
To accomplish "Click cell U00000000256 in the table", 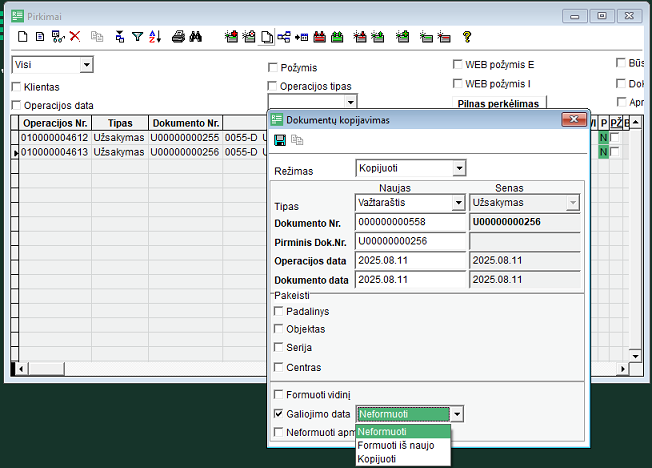I will coord(185,152).
